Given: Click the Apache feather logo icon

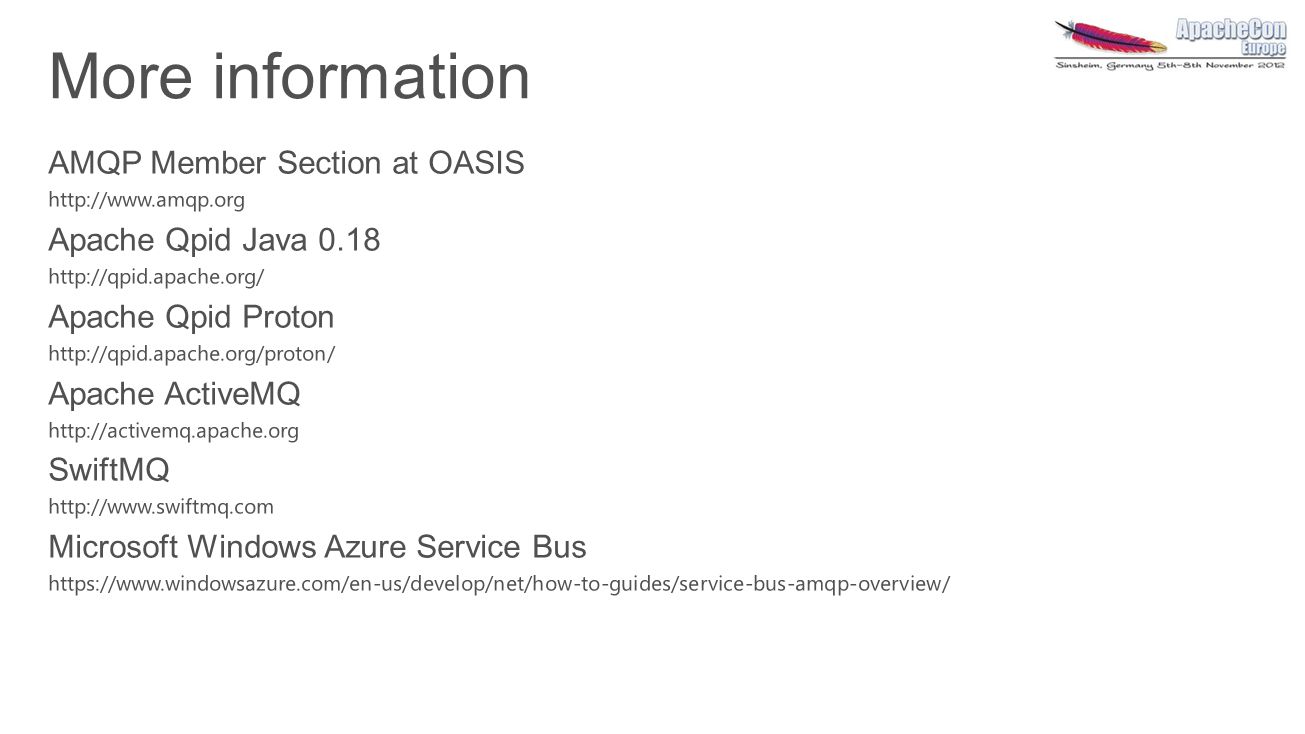Looking at the screenshot, I should [1111, 37].
